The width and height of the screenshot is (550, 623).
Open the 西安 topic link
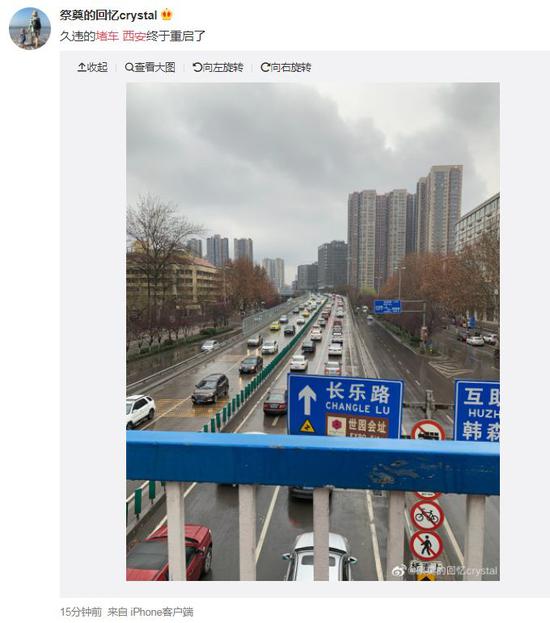pyautogui.click(x=134, y=36)
